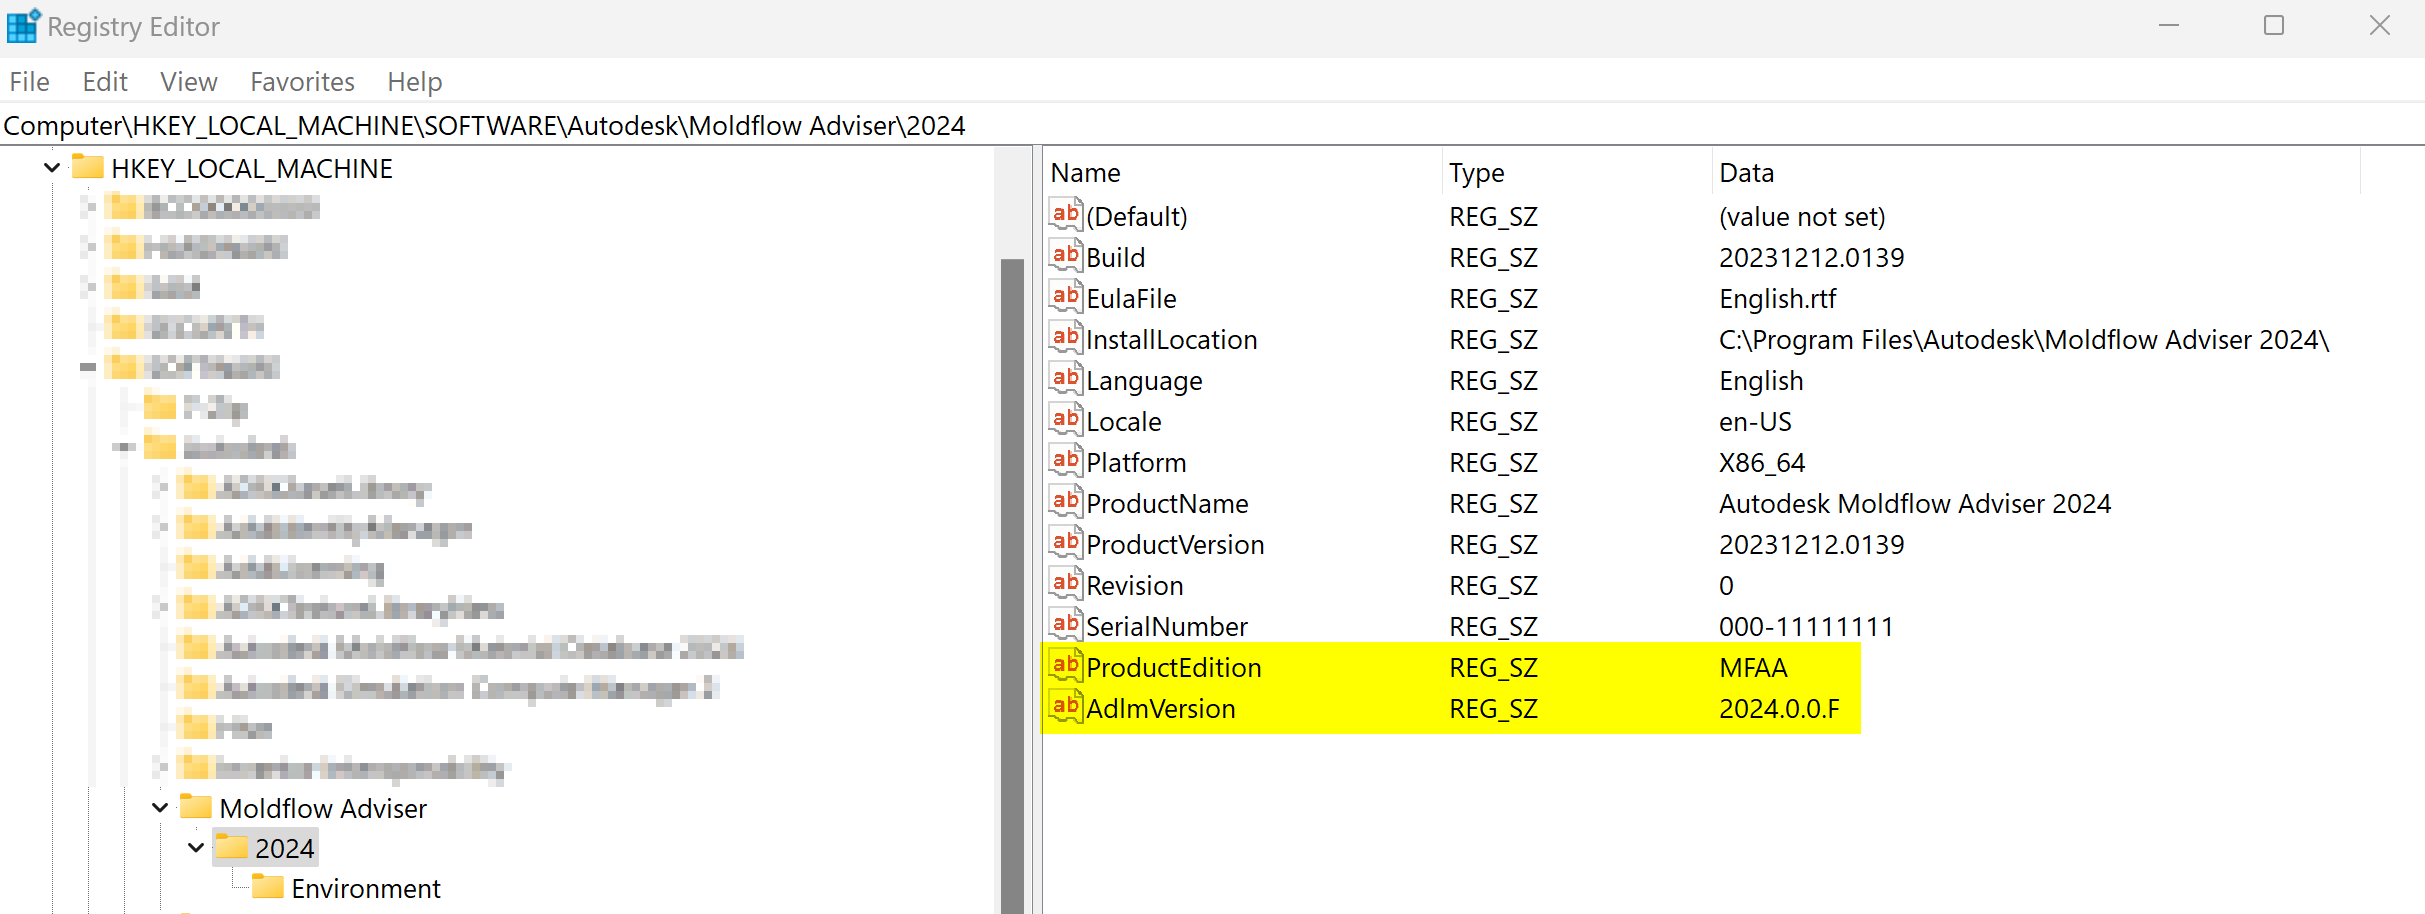Select the InstallLocation value name
The height and width of the screenshot is (914, 2425).
point(1172,339)
